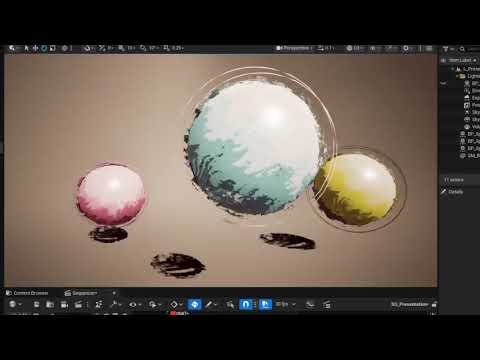Toggle the world/local coordinate globe icon
This screenshot has height=360, width=480.
(65, 48)
